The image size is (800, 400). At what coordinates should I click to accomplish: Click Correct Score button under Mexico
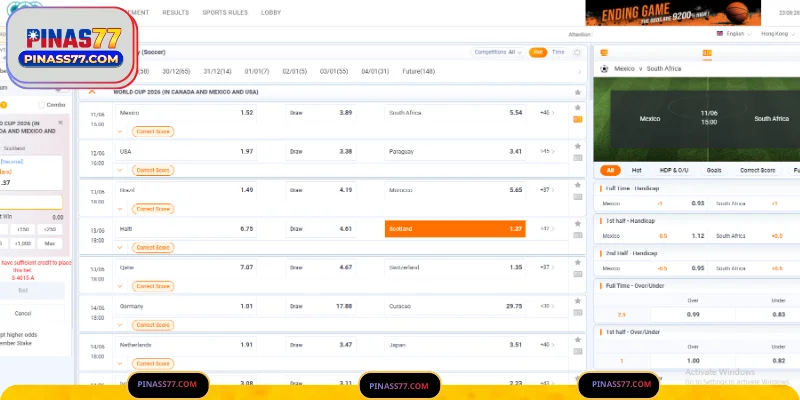153,132
